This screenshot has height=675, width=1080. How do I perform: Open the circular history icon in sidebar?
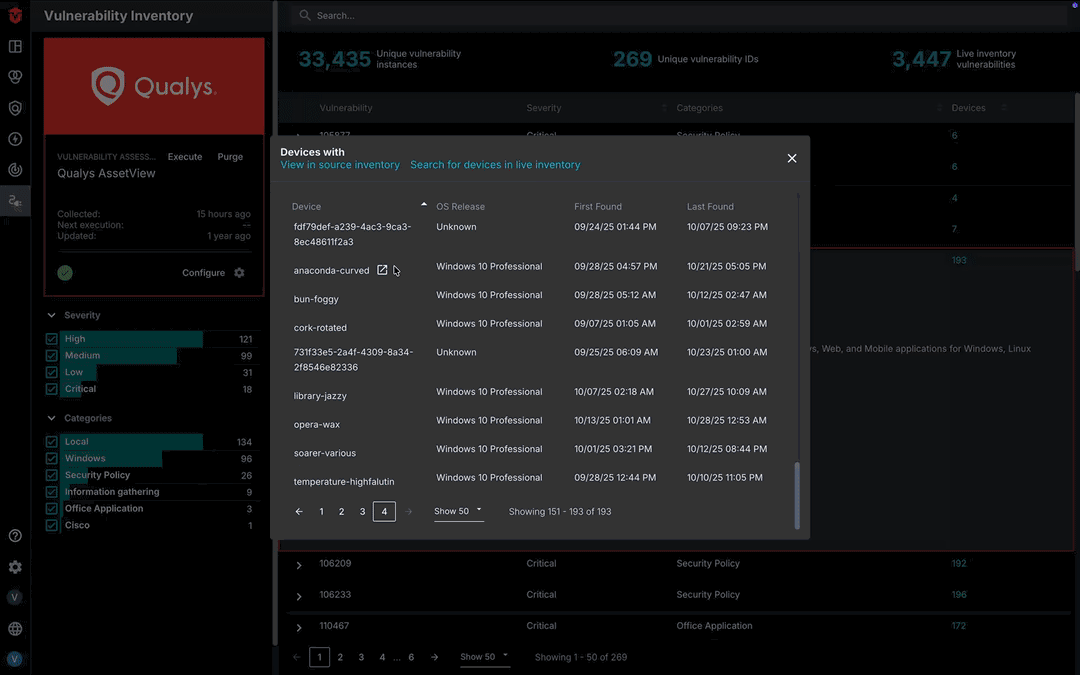pos(15,170)
